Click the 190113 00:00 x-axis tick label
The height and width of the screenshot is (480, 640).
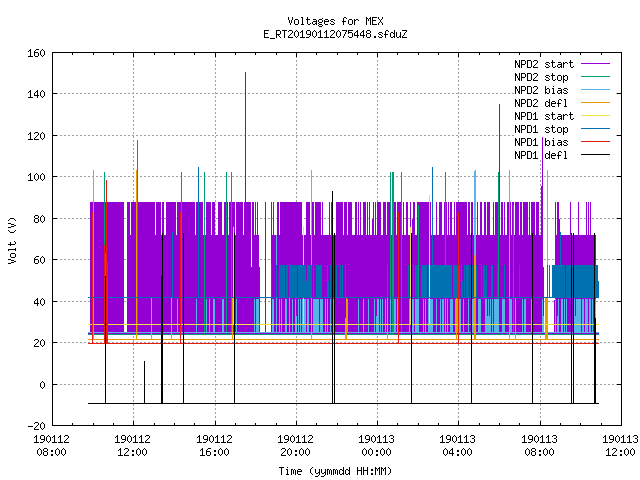[x=376, y=446]
